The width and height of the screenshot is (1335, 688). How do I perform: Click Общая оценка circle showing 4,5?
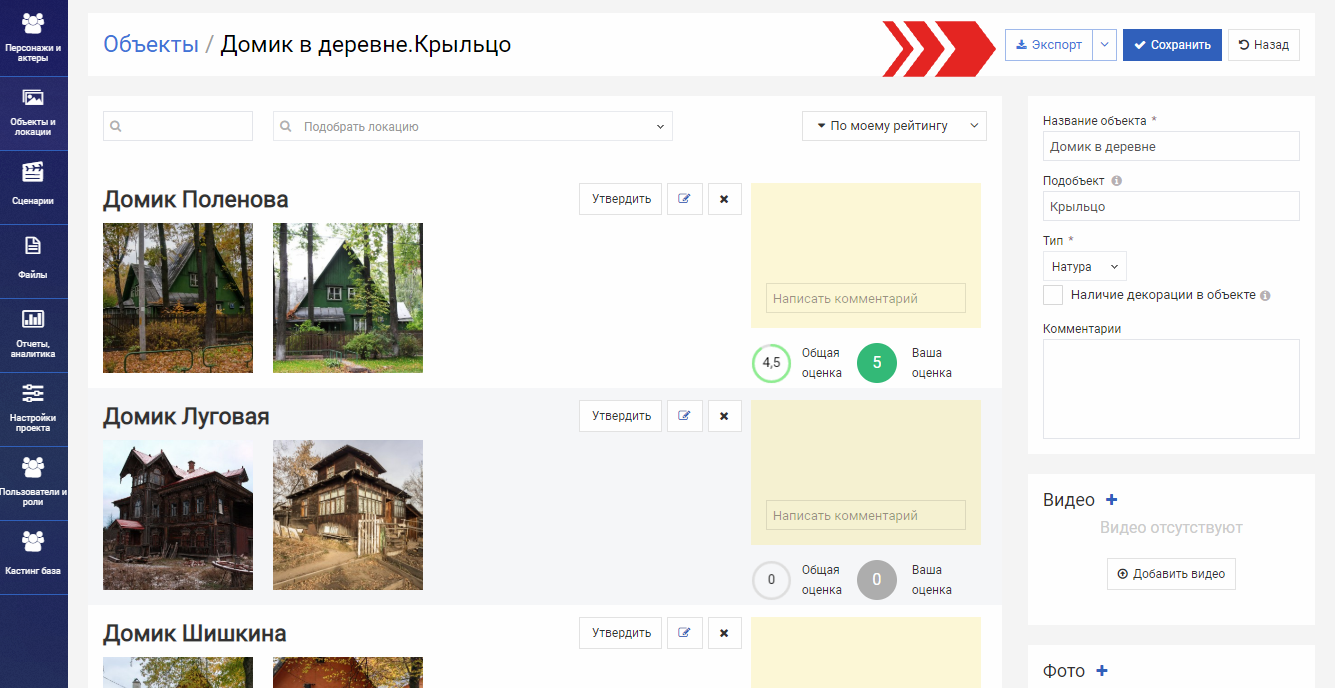tap(771, 363)
